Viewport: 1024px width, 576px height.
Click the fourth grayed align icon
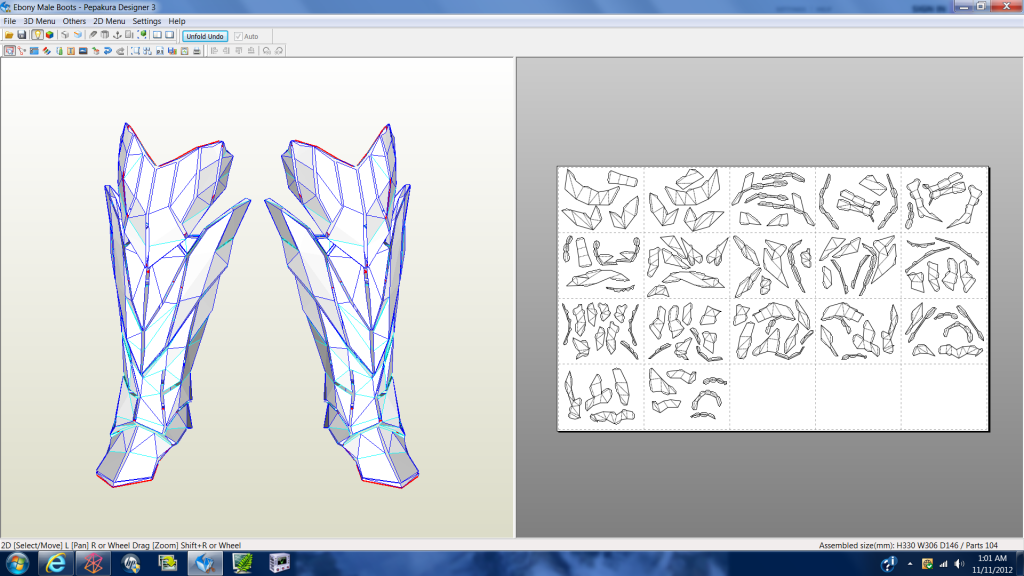click(251, 51)
